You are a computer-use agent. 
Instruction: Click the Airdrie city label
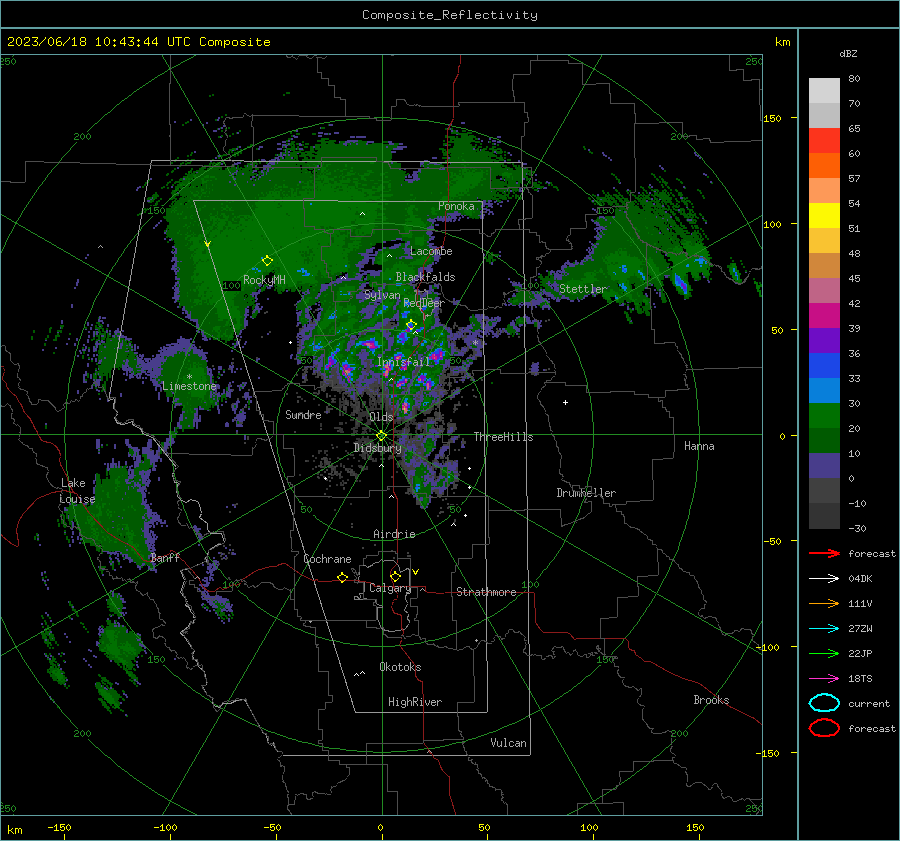[394, 534]
